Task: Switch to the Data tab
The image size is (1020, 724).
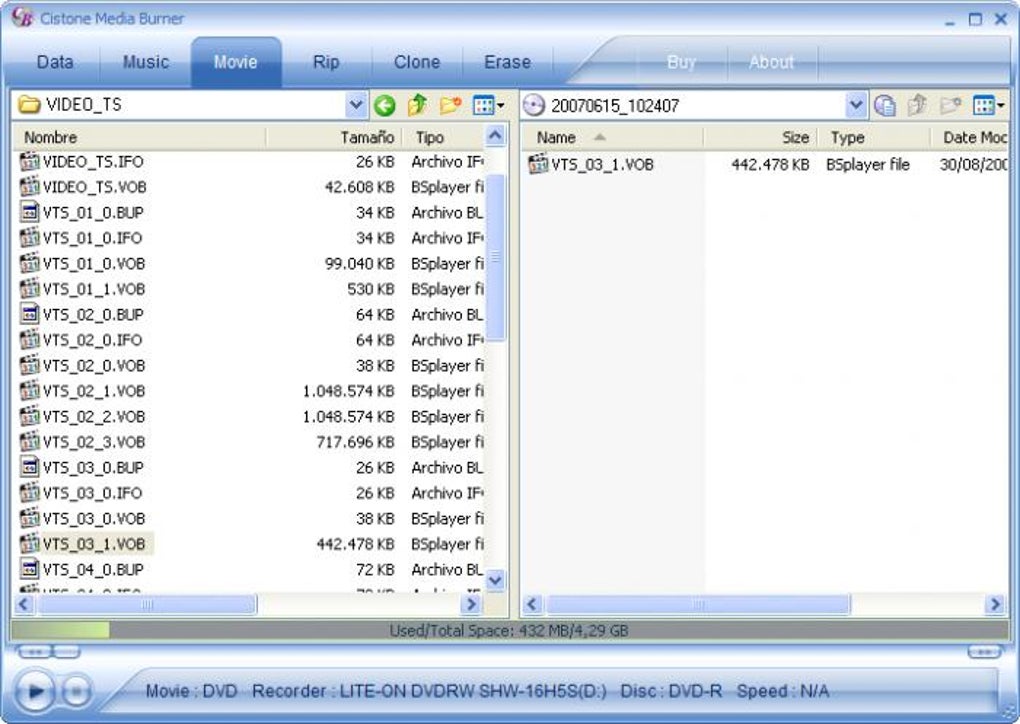Action: tap(55, 62)
